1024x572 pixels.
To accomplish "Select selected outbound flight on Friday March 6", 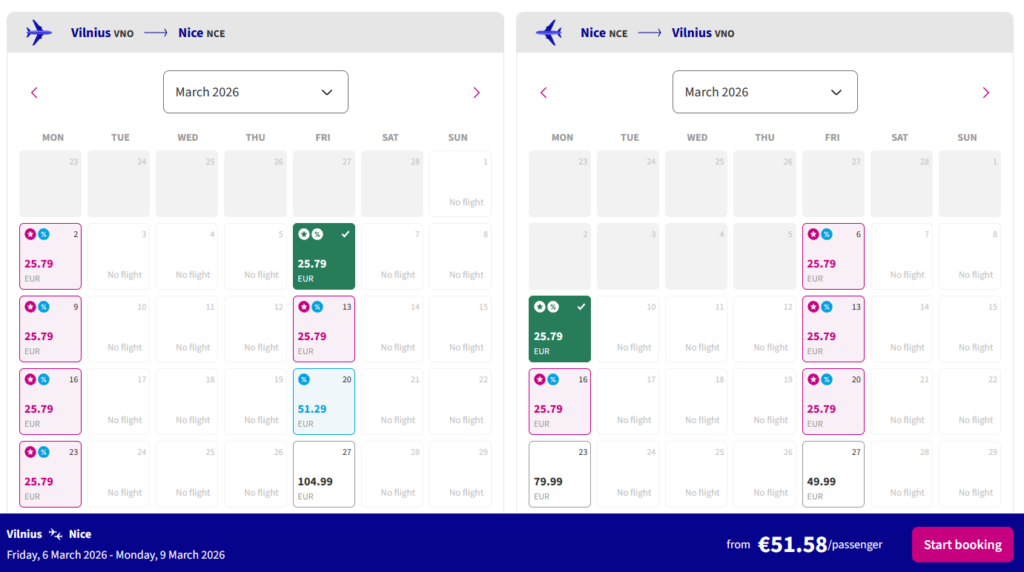I will coord(323,257).
